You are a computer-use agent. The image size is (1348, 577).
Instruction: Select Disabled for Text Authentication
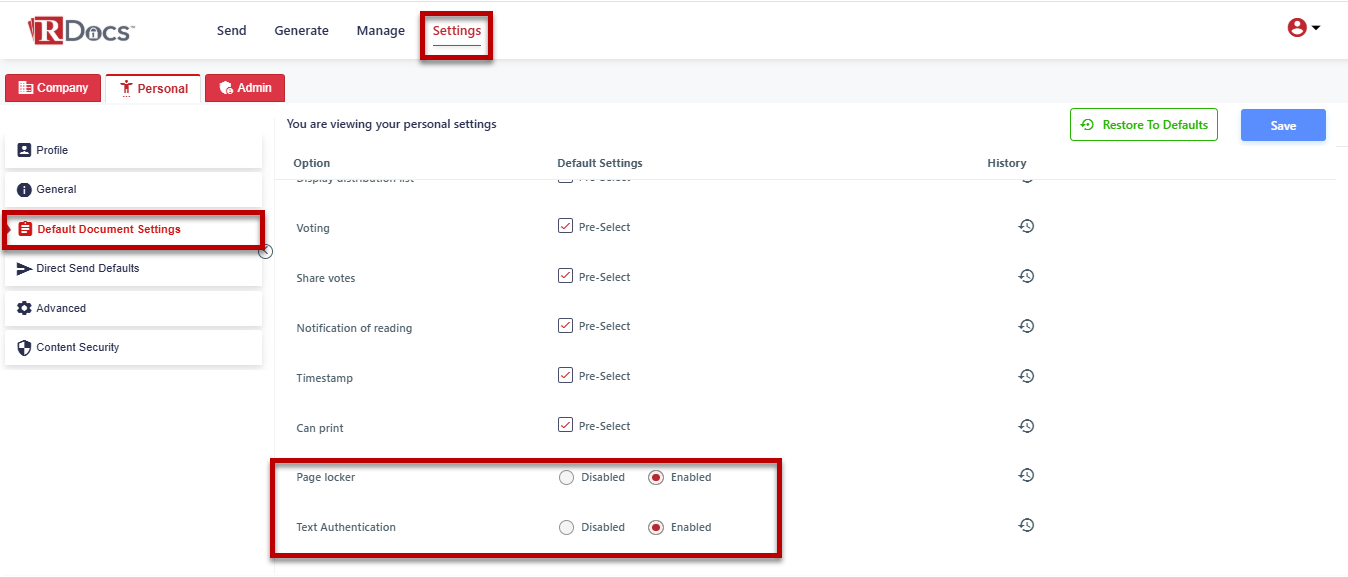[567, 528]
